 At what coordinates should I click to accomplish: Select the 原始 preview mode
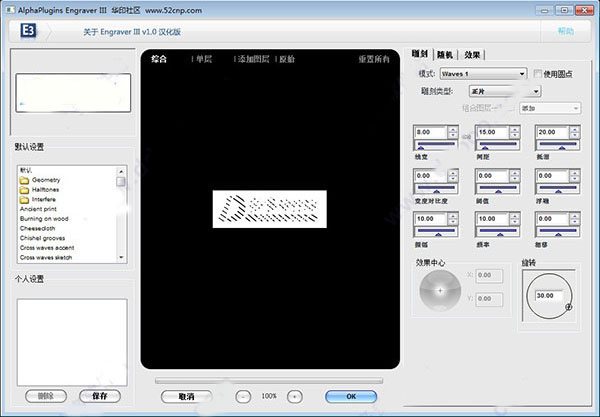click(287, 59)
